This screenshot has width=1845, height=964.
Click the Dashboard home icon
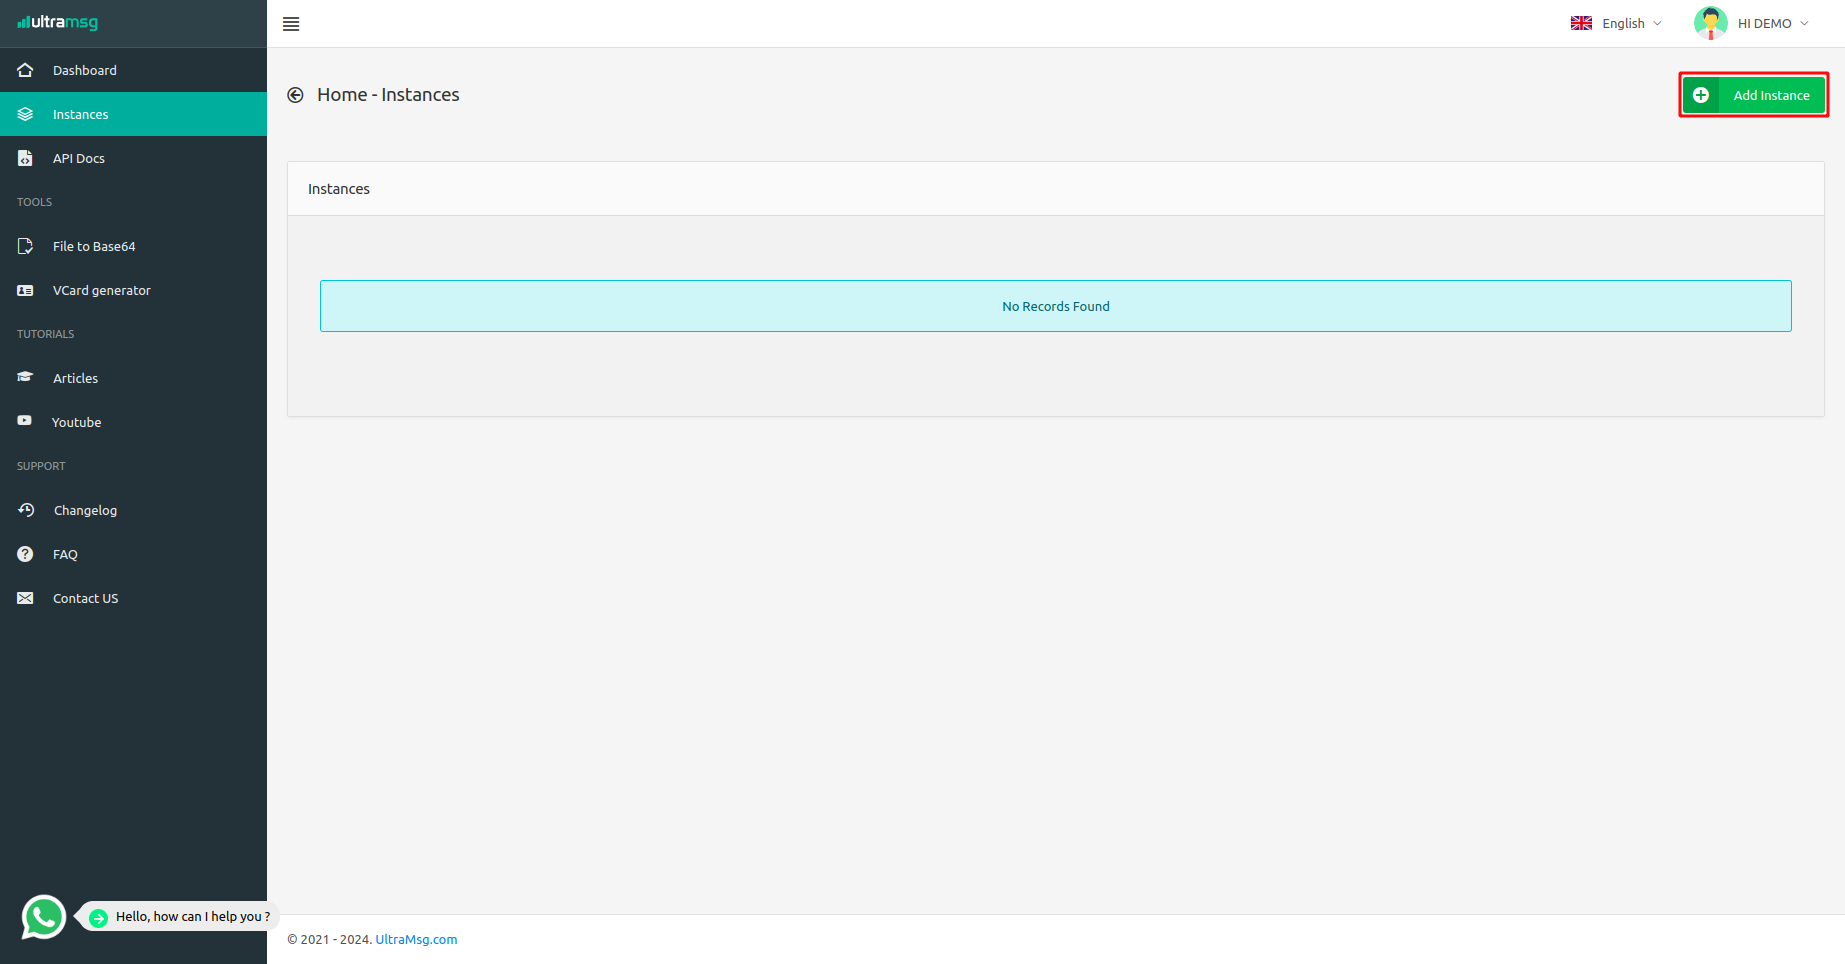click(x=26, y=70)
